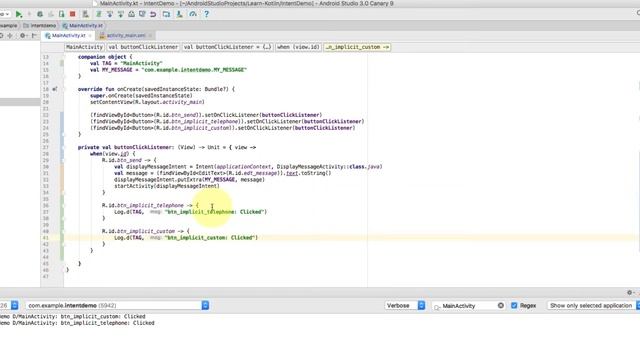Image resolution: width=640 pixels, height=360 pixels.
Task: Click the 'btn_implicit_custom: Clicked' log line
Action: (73, 316)
